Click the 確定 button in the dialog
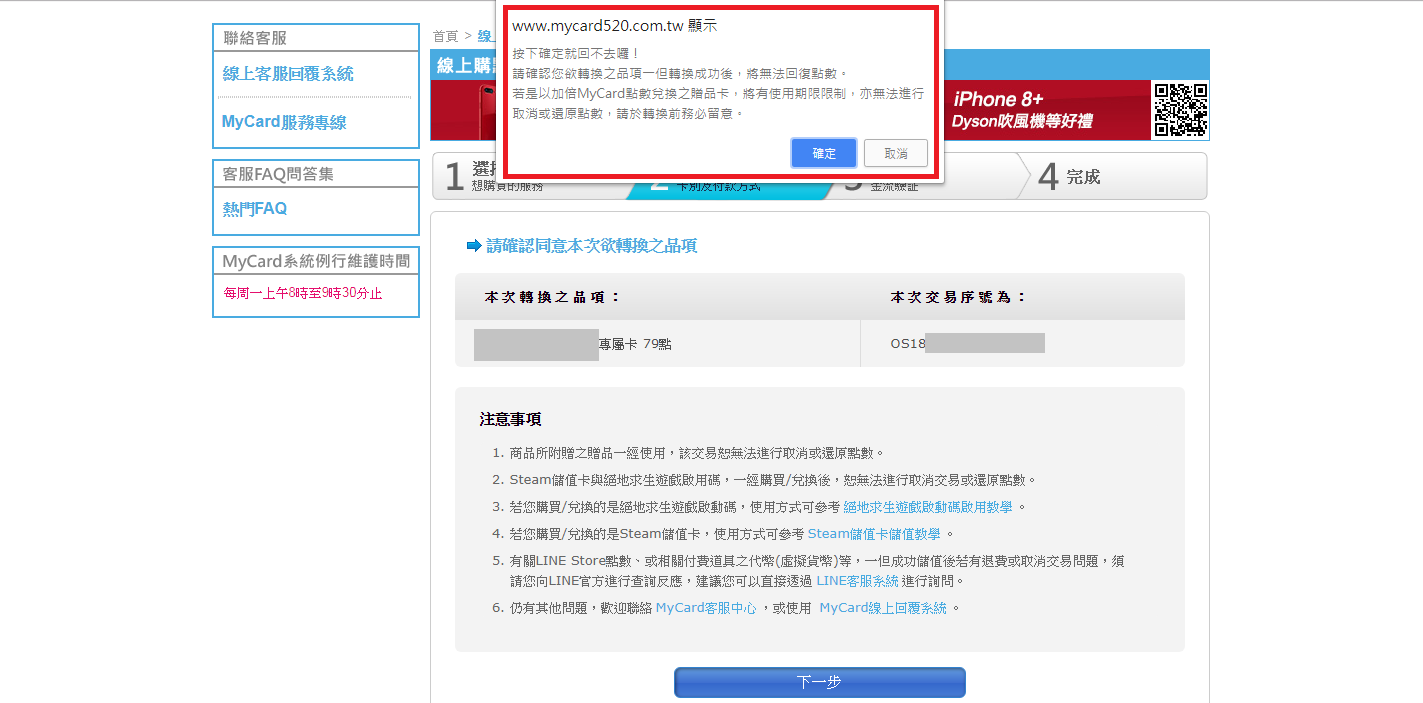1423x703 pixels. [823, 153]
